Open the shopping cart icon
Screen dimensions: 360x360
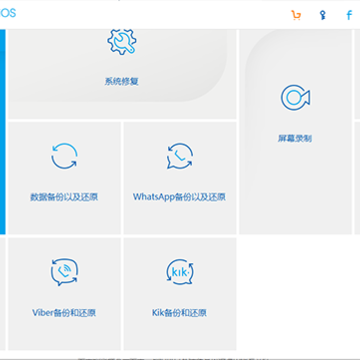(296, 15)
